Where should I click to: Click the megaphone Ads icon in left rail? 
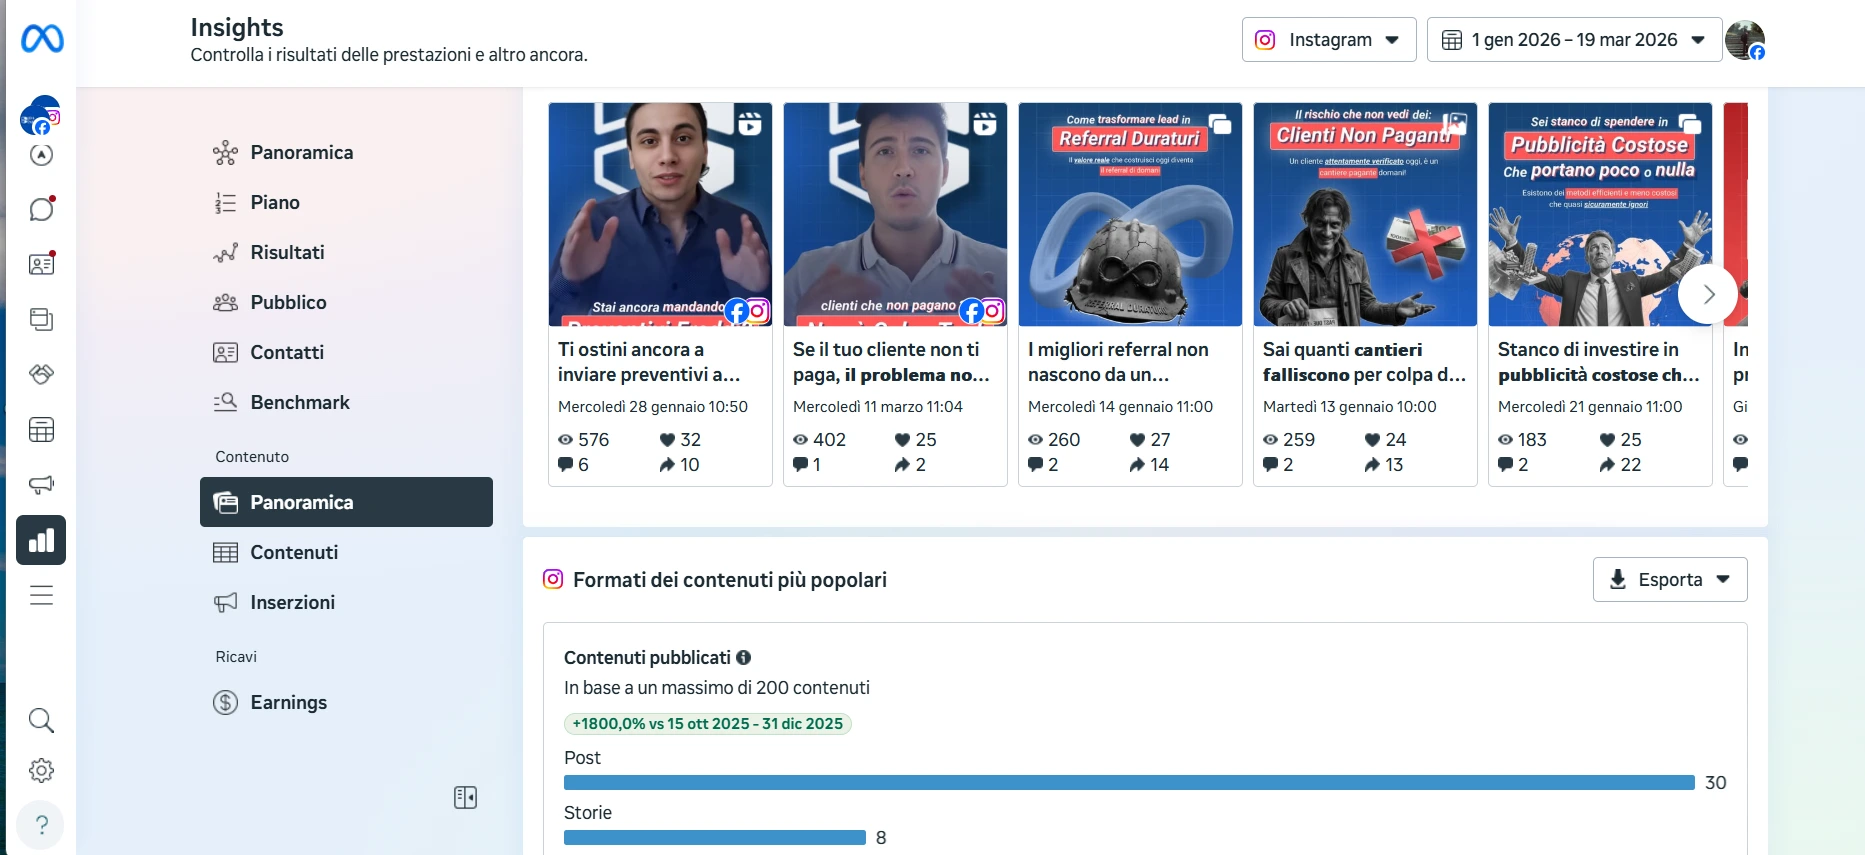coord(41,485)
